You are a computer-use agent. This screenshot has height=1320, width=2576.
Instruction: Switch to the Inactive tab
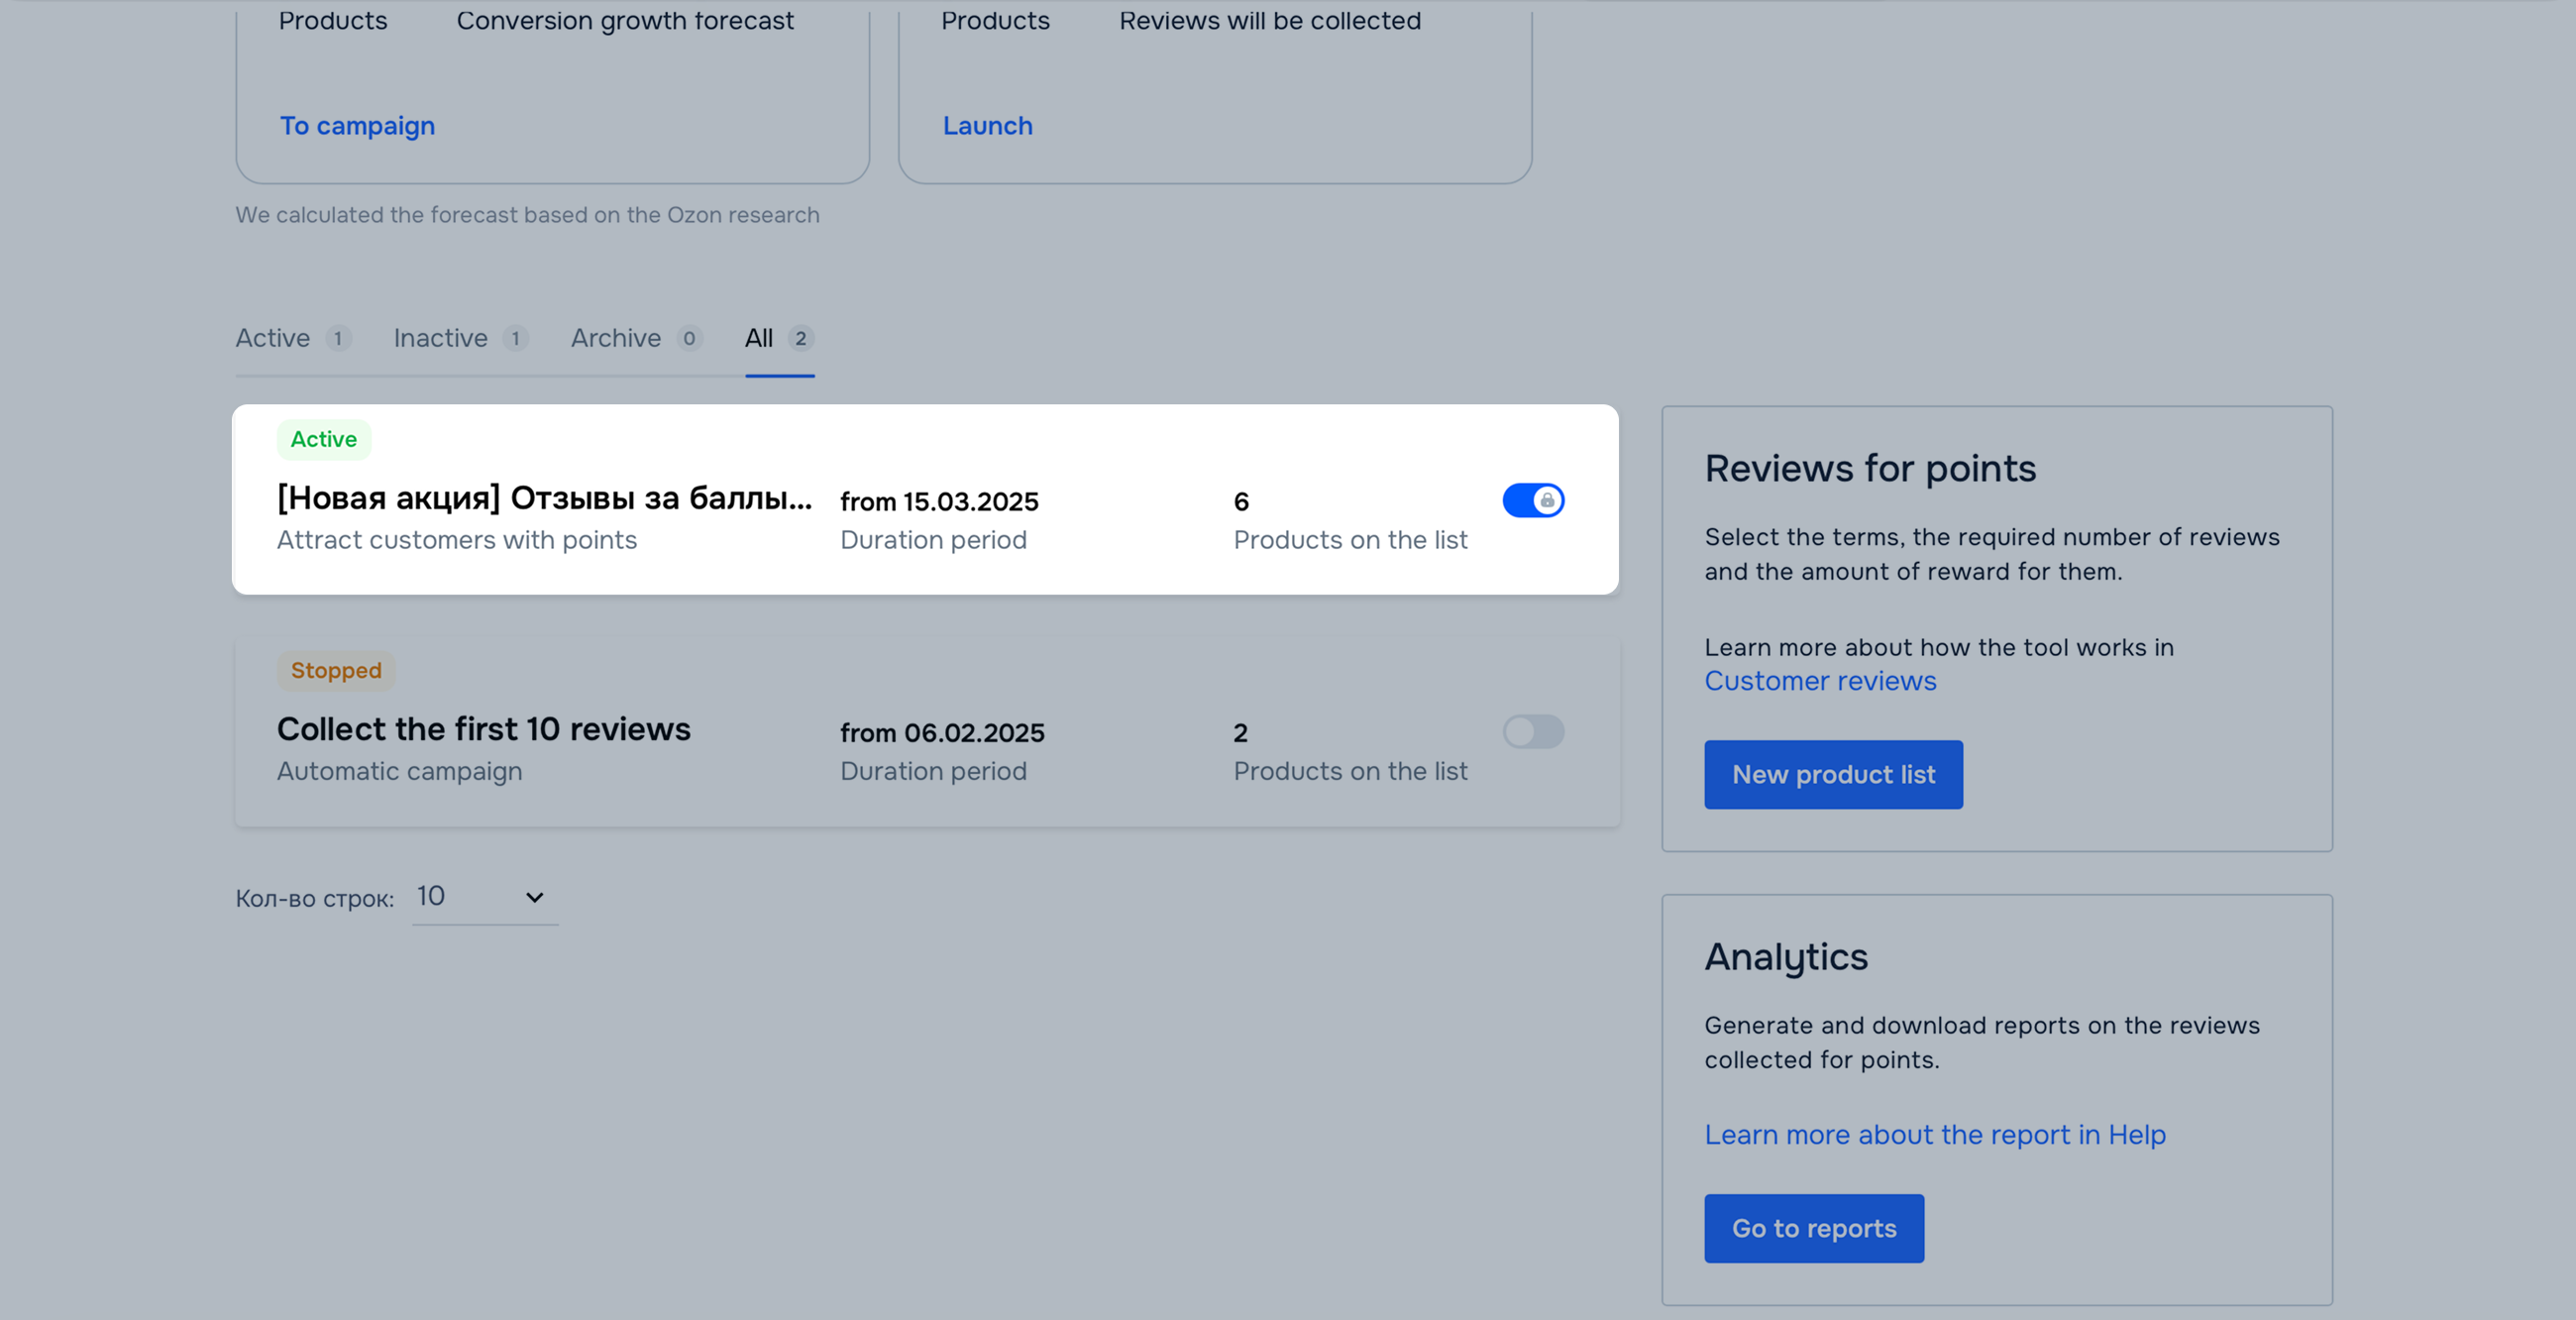(440, 338)
